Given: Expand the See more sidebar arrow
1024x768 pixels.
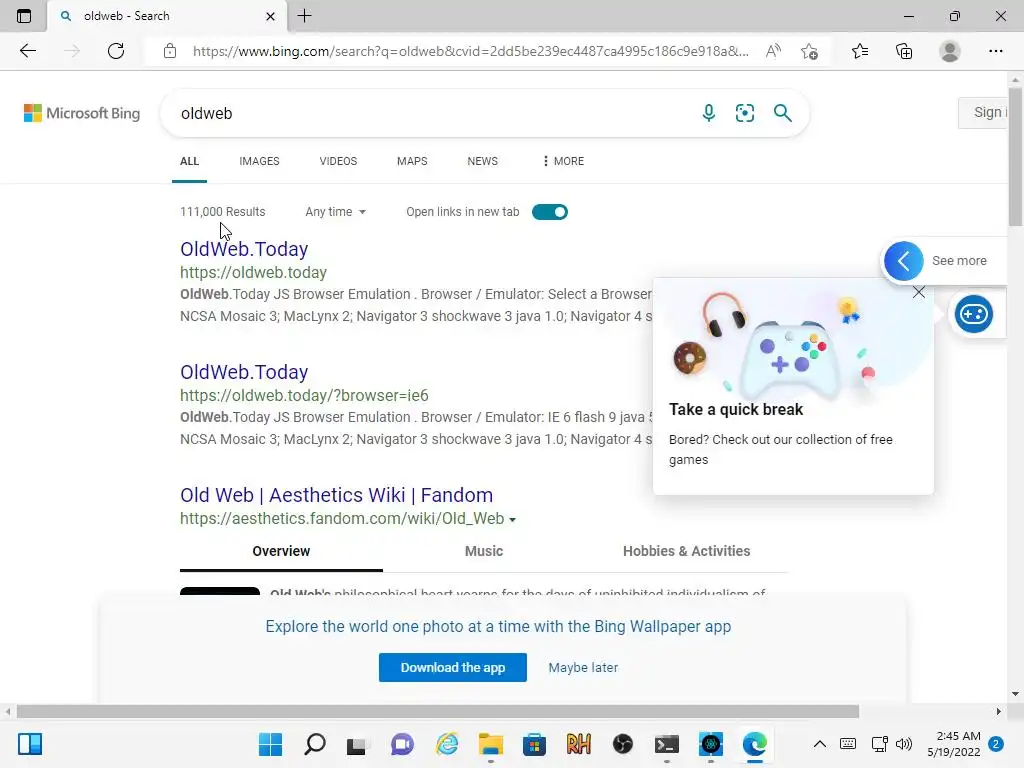Looking at the screenshot, I should (x=904, y=261).
